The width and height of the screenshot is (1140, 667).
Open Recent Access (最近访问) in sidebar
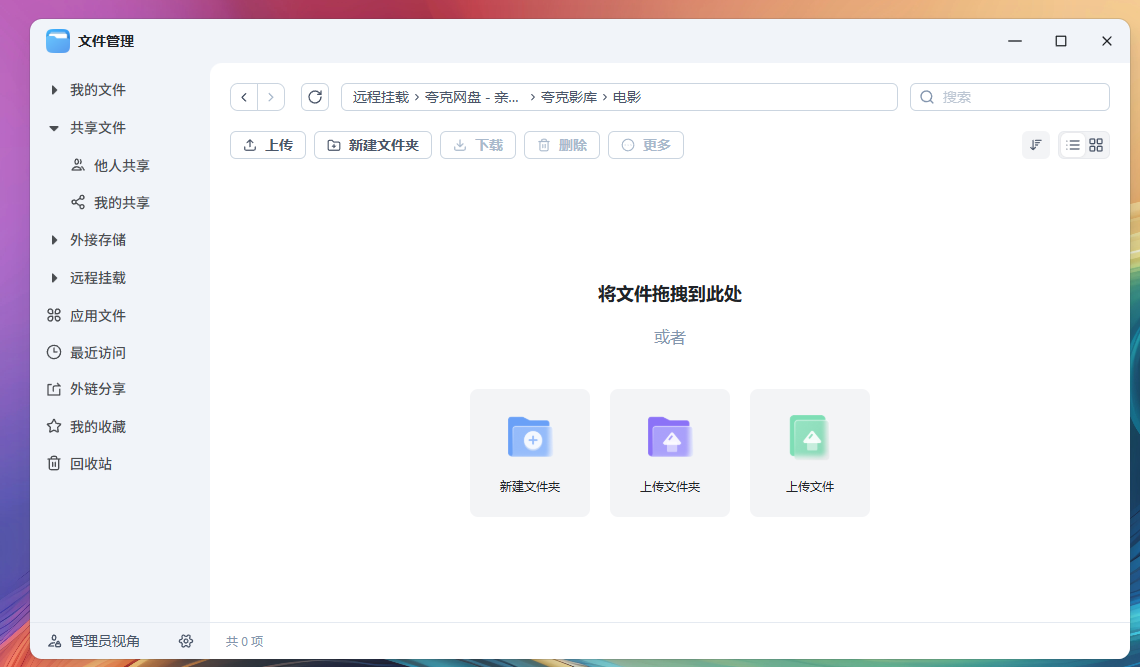click(x=97, y=353)
